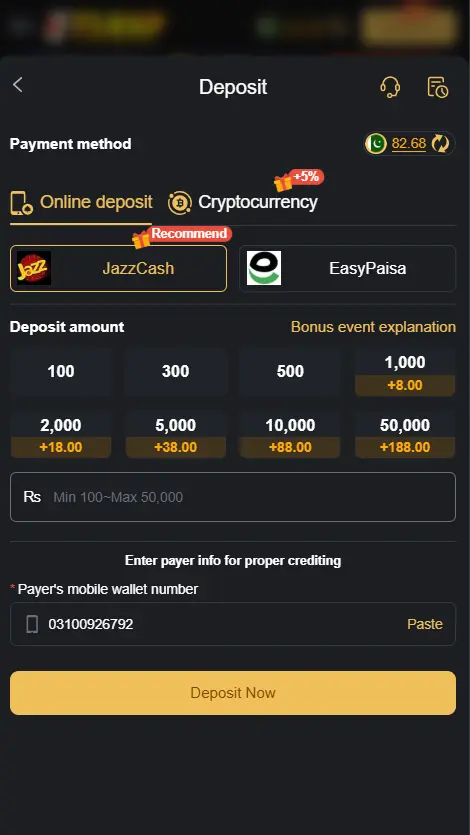Image resolution: width=470 pixels, height=835 pixels.
Task: Click the Pakistan flag currency icon
Action: pos(376,143)
